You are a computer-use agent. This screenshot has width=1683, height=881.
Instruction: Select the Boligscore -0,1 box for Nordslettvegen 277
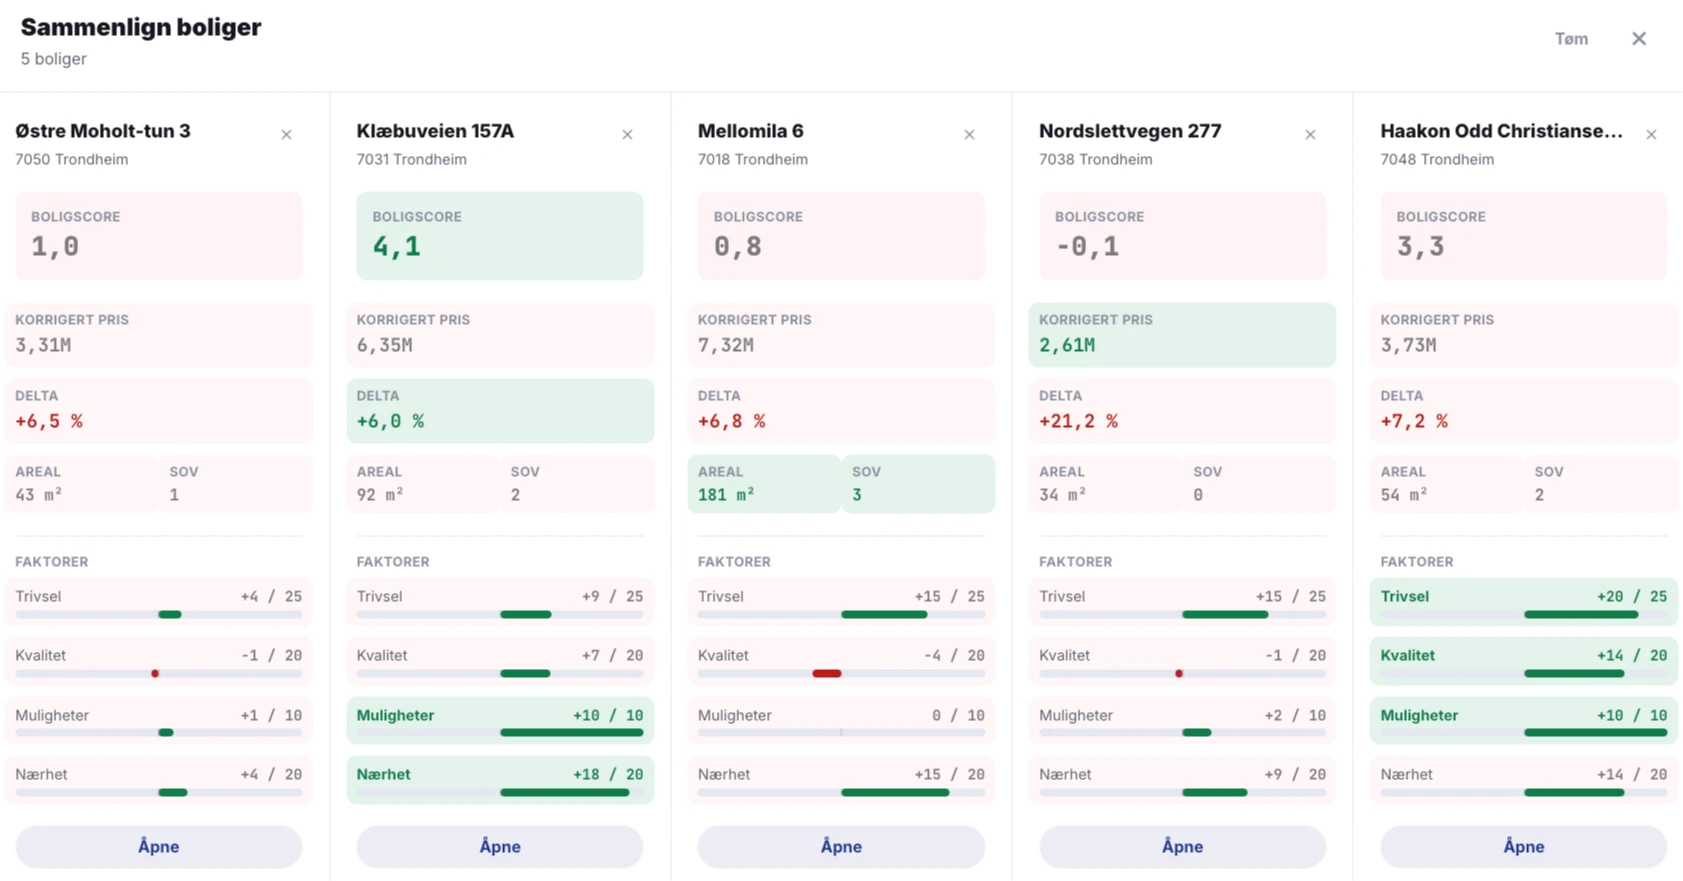pyautogui.click(x=1182, y=236)
